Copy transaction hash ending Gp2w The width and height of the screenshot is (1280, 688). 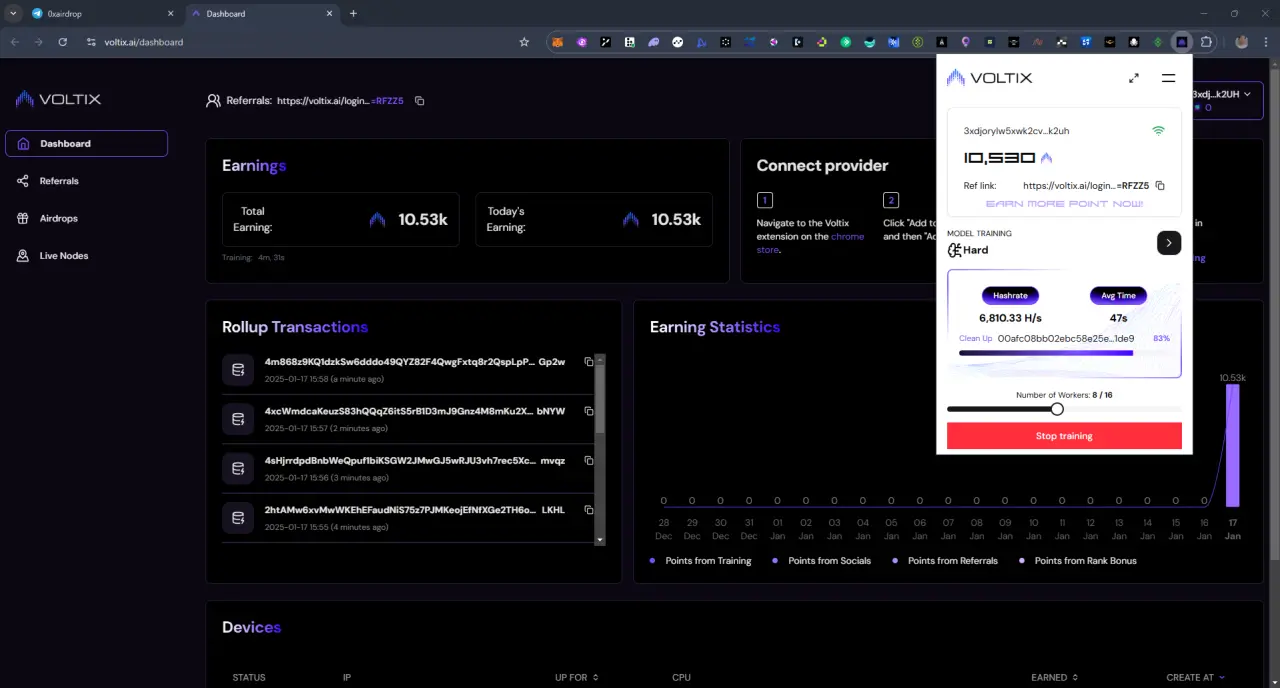click(589, 362)
